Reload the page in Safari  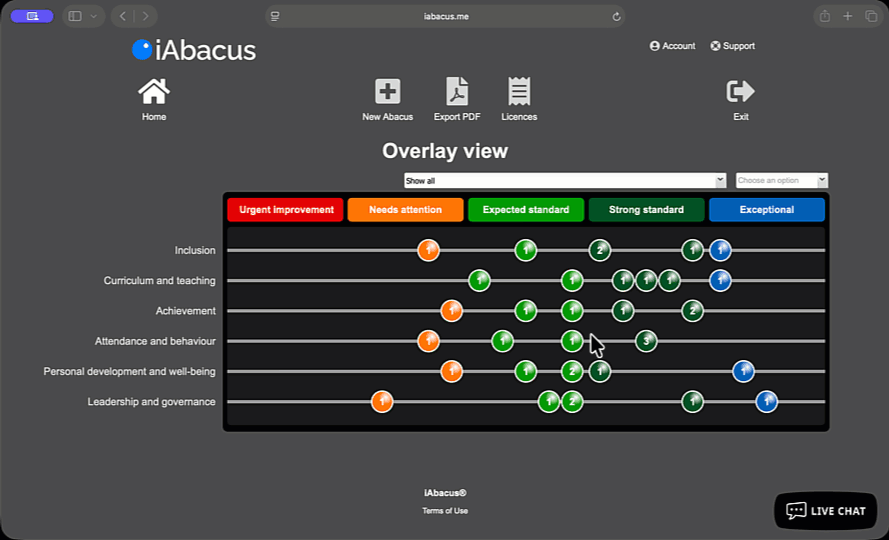[616, 16]
